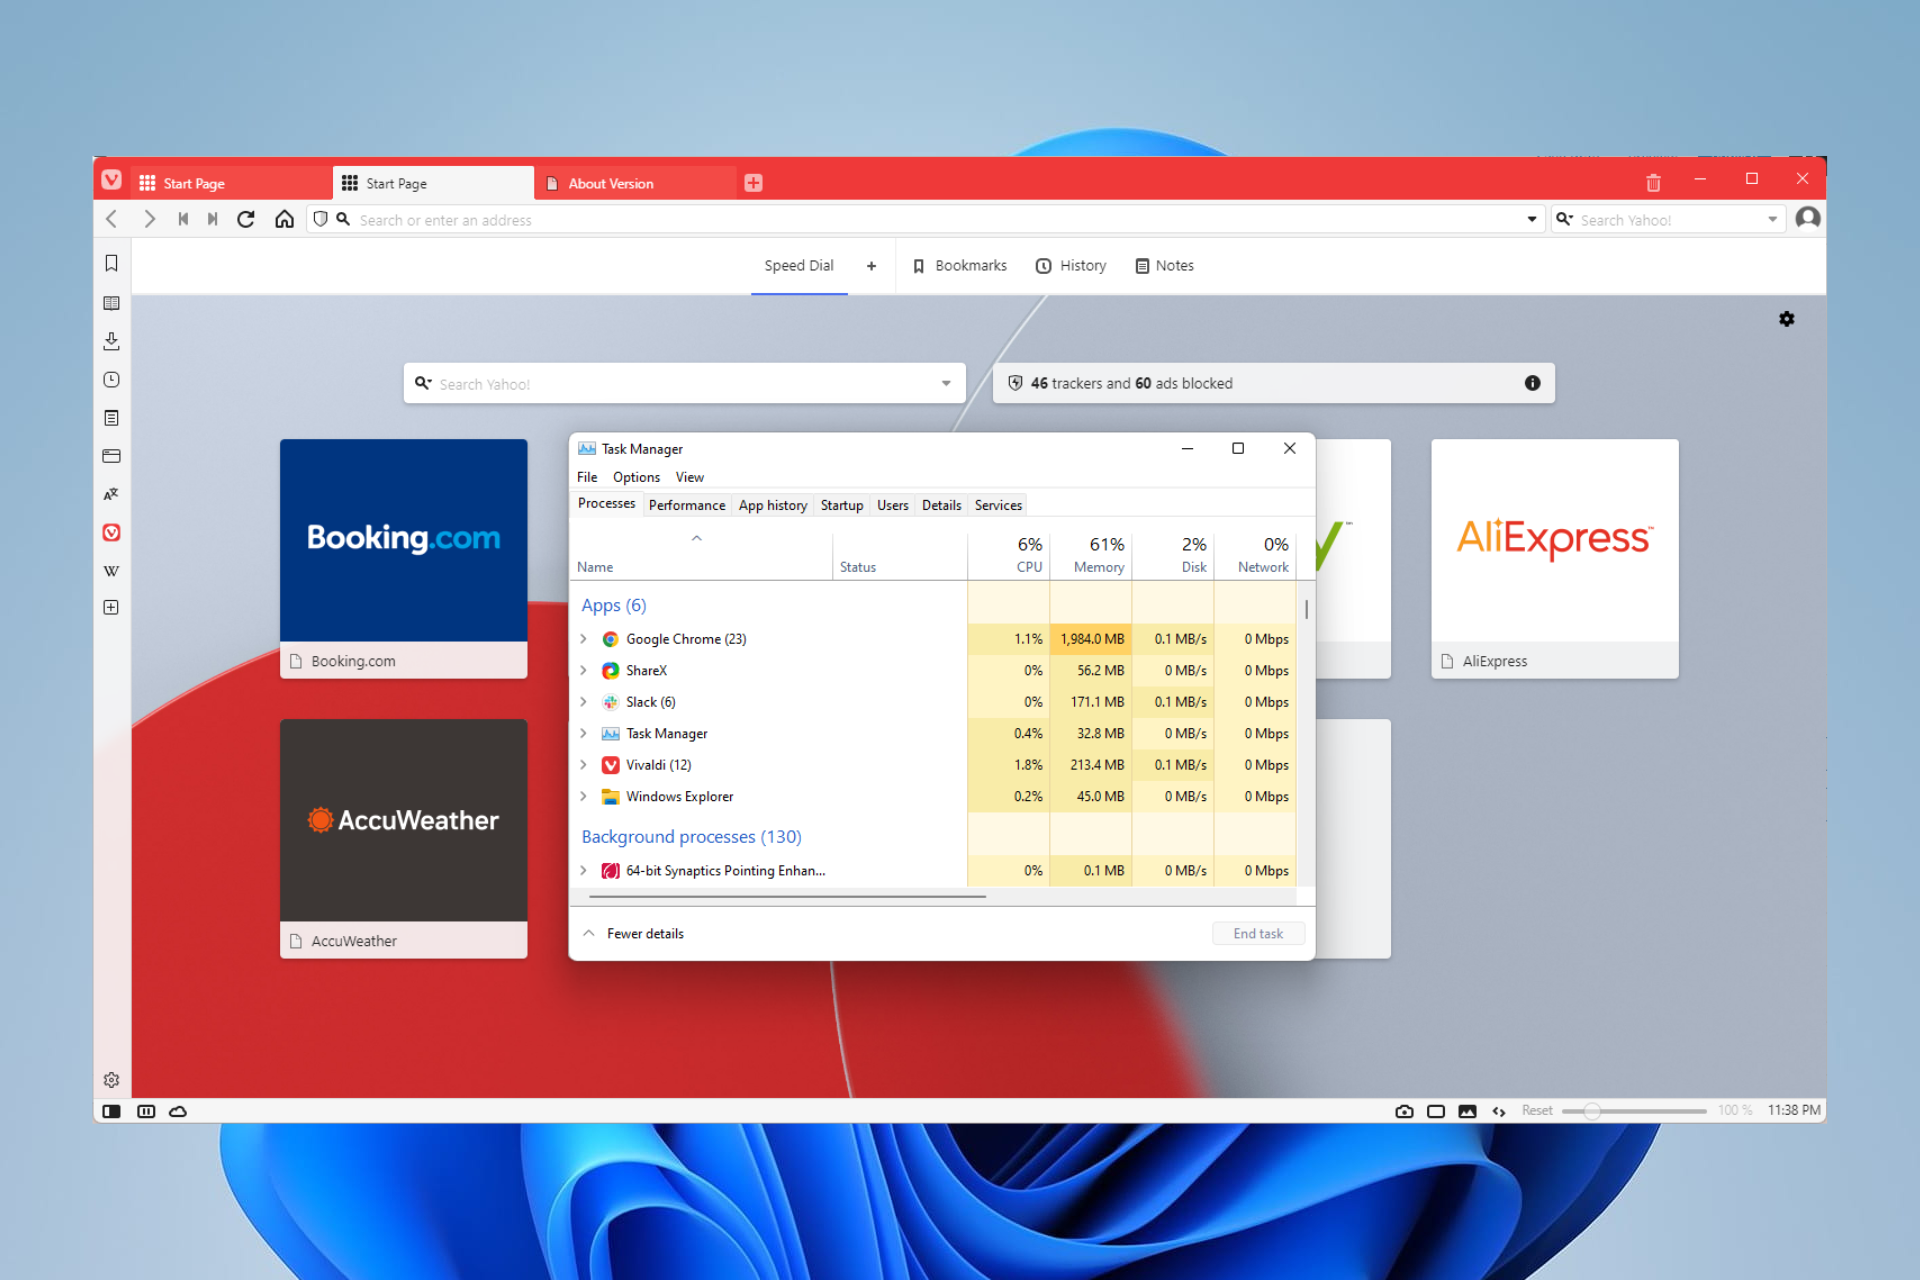Toggle images and animations loading
Screen dimensions: 1920x1280
click(x=1467, y=1111)
